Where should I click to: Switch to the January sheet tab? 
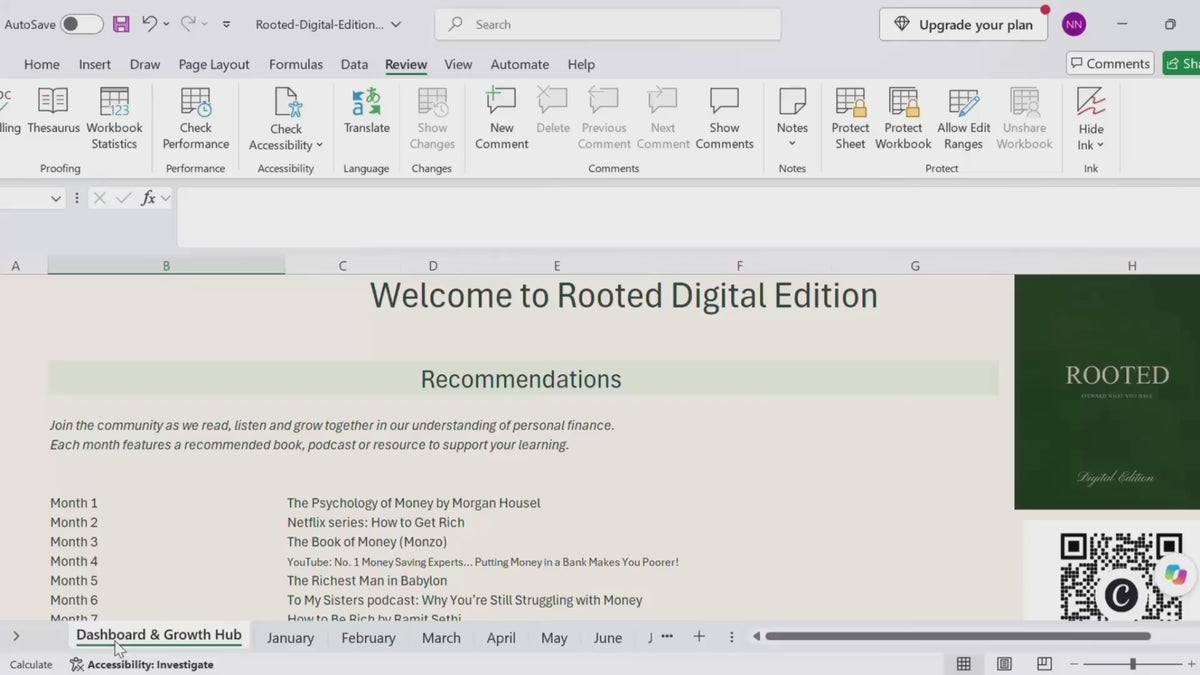pyautogui.click(x=290, y=638)
